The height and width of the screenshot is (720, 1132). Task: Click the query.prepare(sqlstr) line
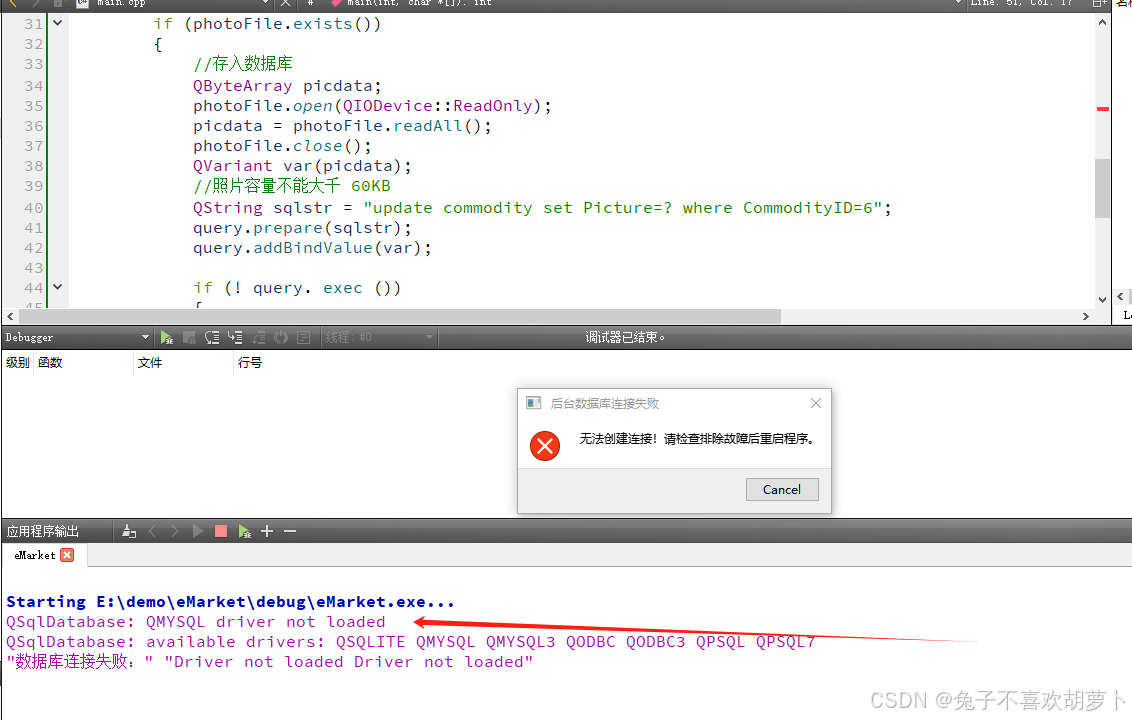(302, 228)
